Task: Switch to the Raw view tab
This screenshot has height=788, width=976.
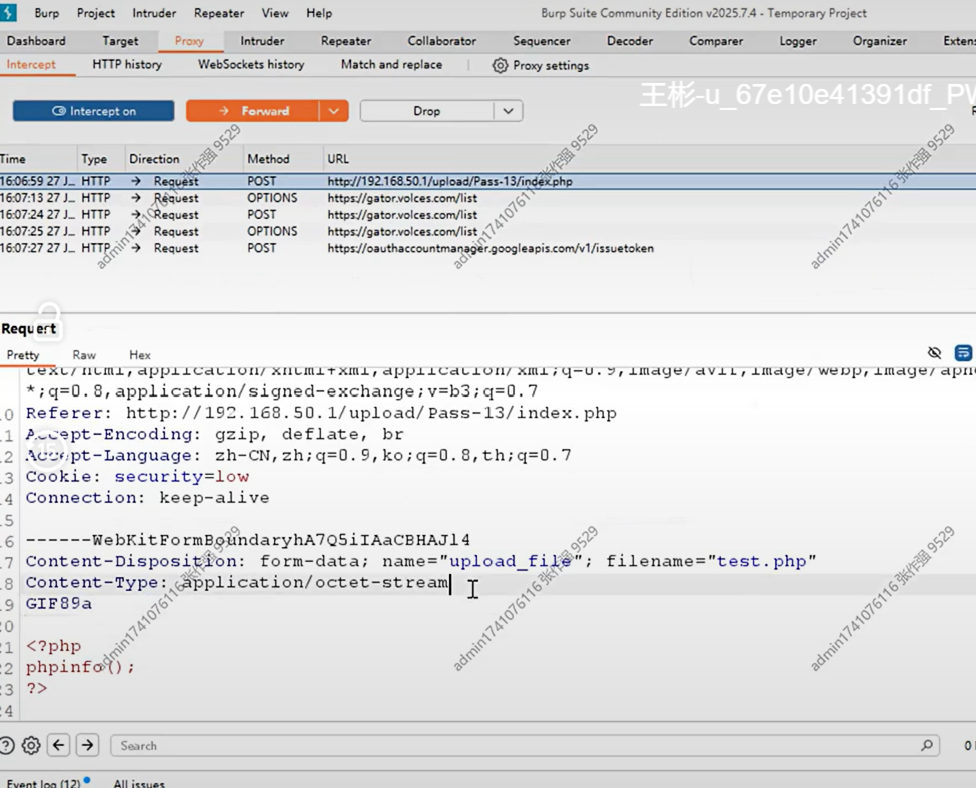Action: point(84,355)
